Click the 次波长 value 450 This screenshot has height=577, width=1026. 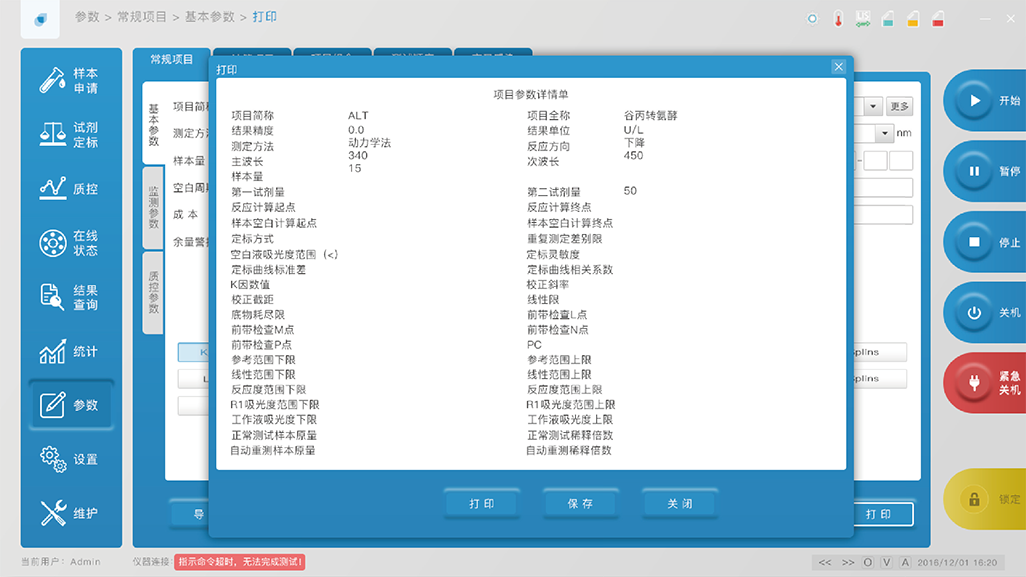[633, 155]
